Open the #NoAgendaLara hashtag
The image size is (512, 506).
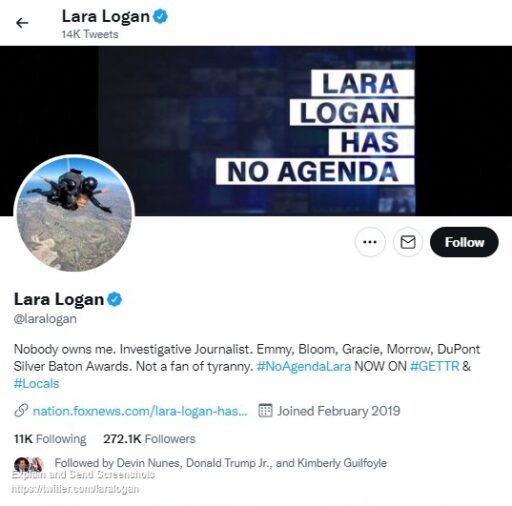click(x=304, y=366)
